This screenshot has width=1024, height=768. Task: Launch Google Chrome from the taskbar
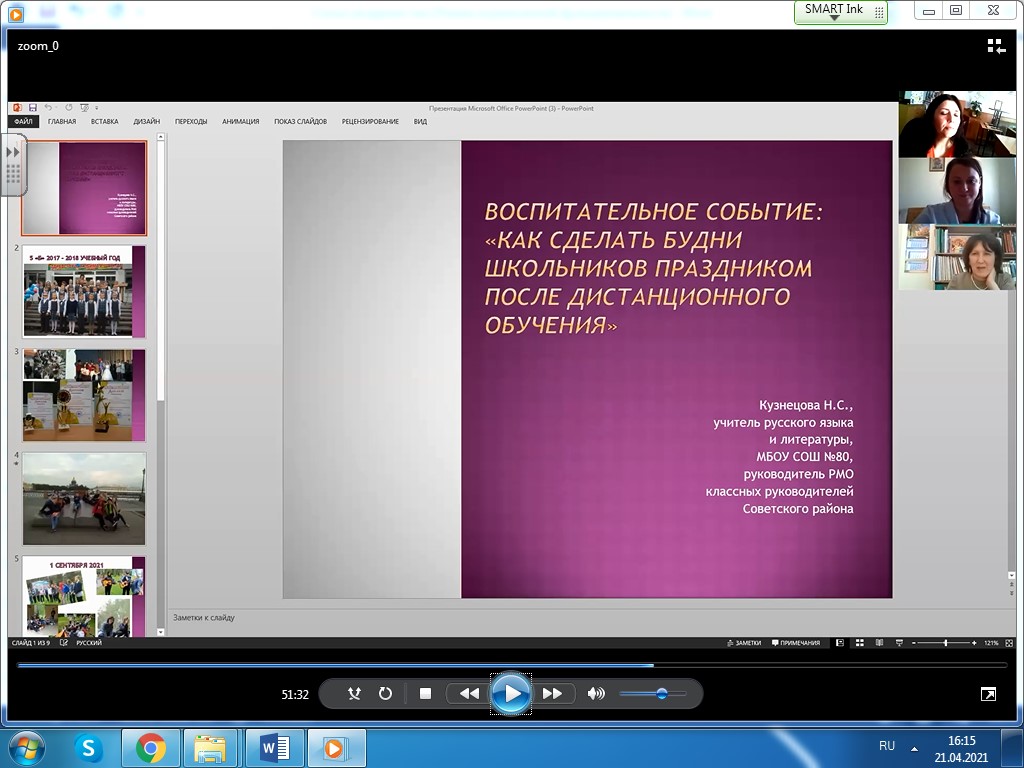pos(151,747)
